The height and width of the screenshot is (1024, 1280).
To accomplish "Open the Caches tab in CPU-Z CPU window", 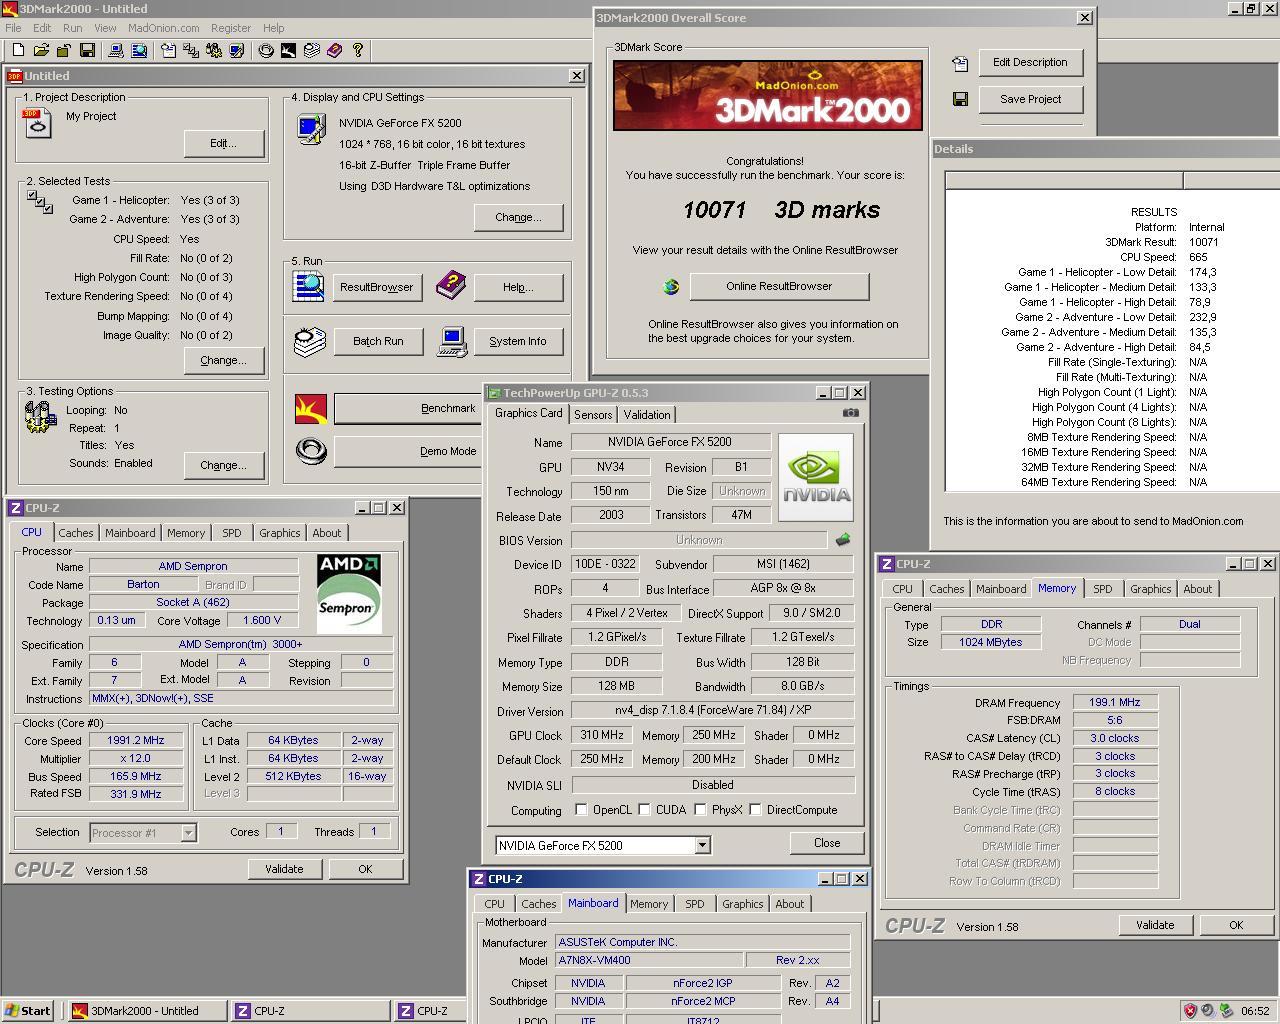I will click(x=76, y=533).
